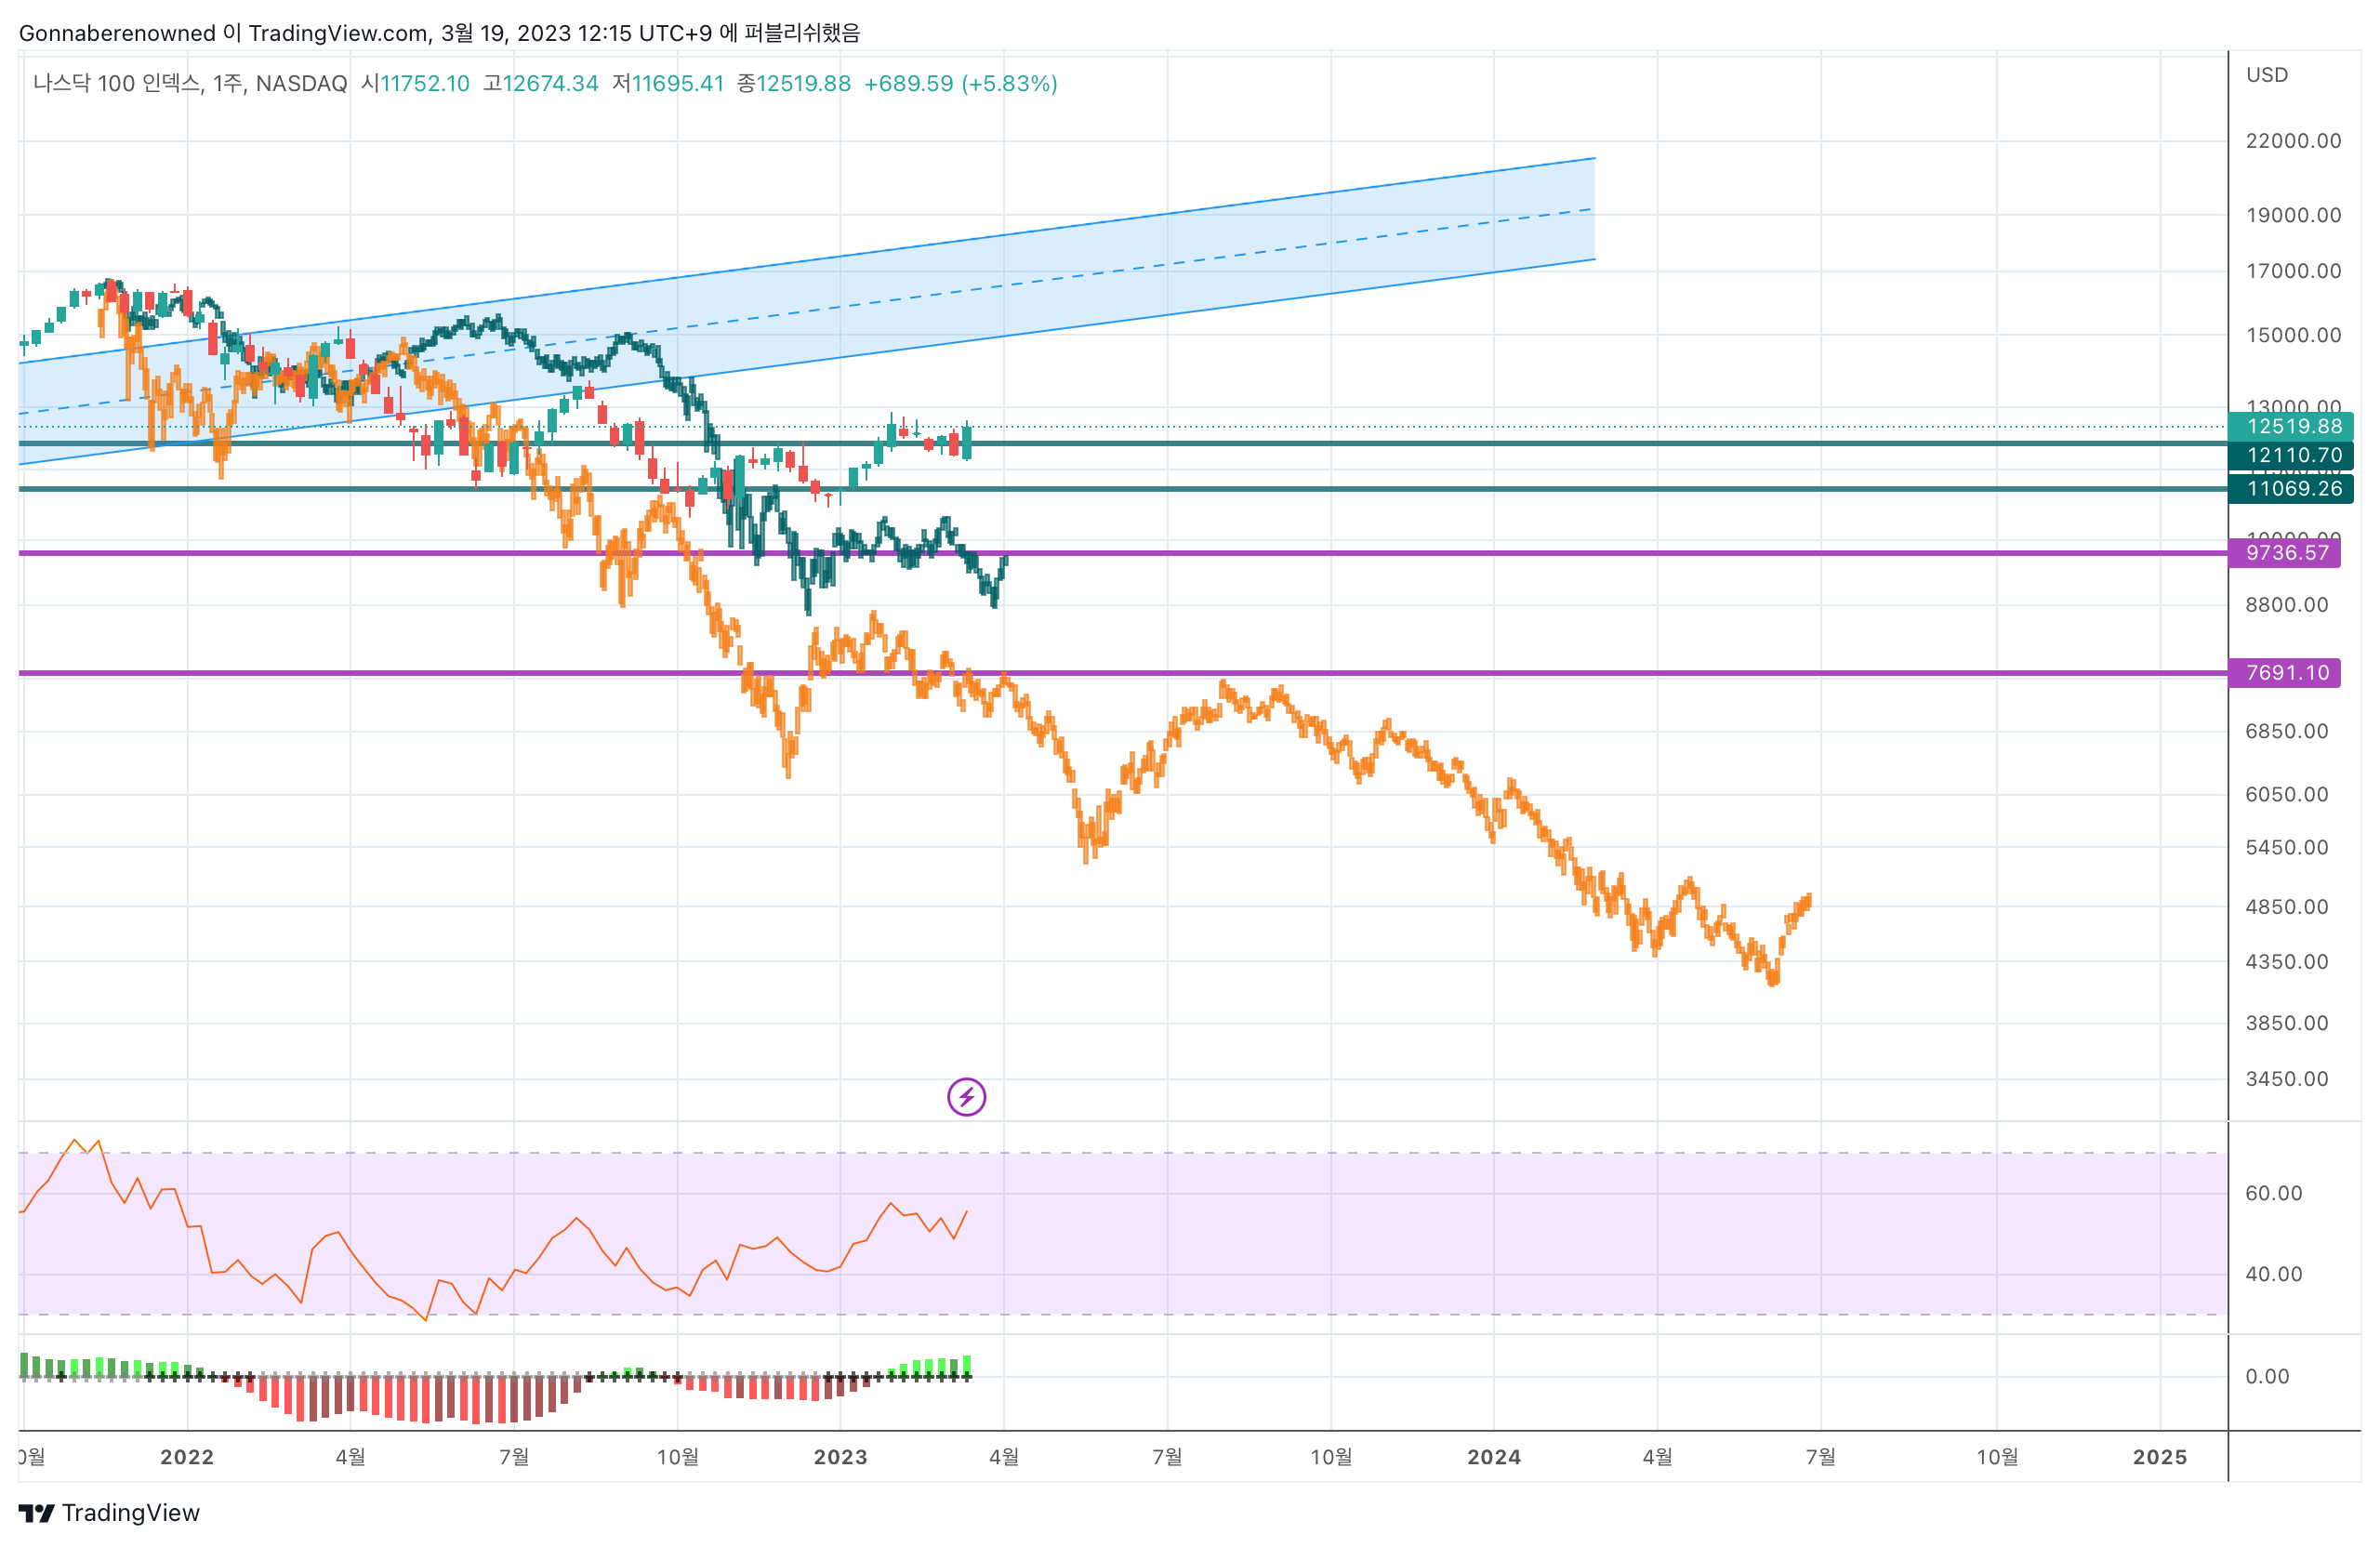Click the 2024 time axis label
The image size is (2380, 1547).
click(x=1494, y=1457)
